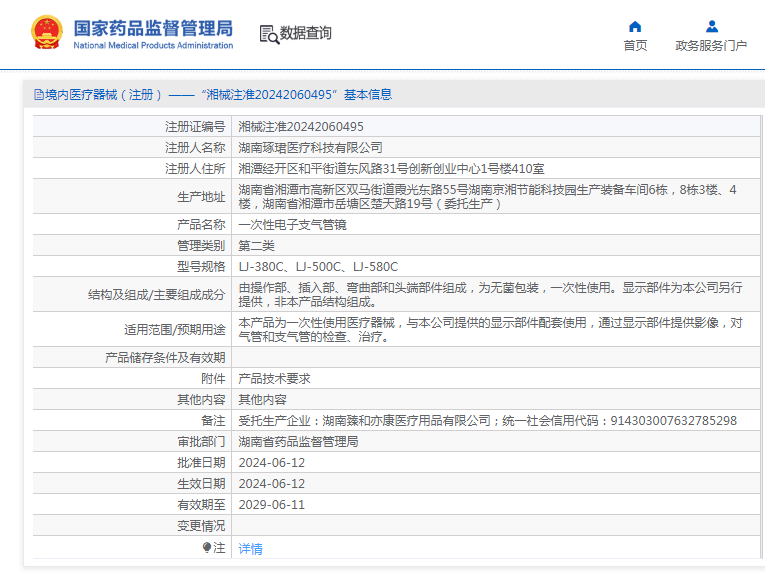The image size is (765, 576).
Task: Click the 备注 row label
Action: coord(213,421)
